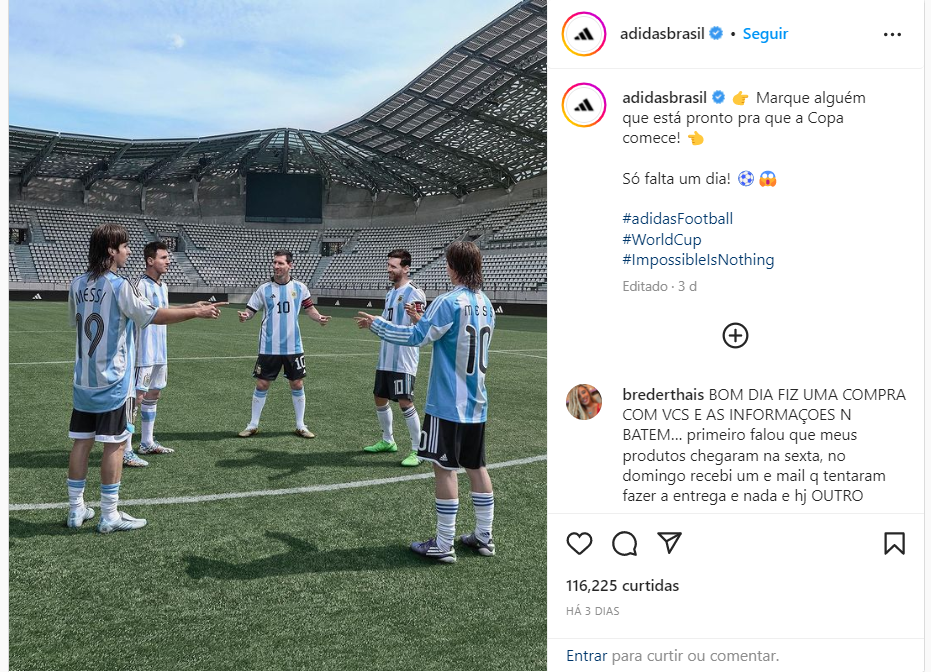Click the 116,225 curtidas likes count
The image size is (931, 672).
click(622, 585)
